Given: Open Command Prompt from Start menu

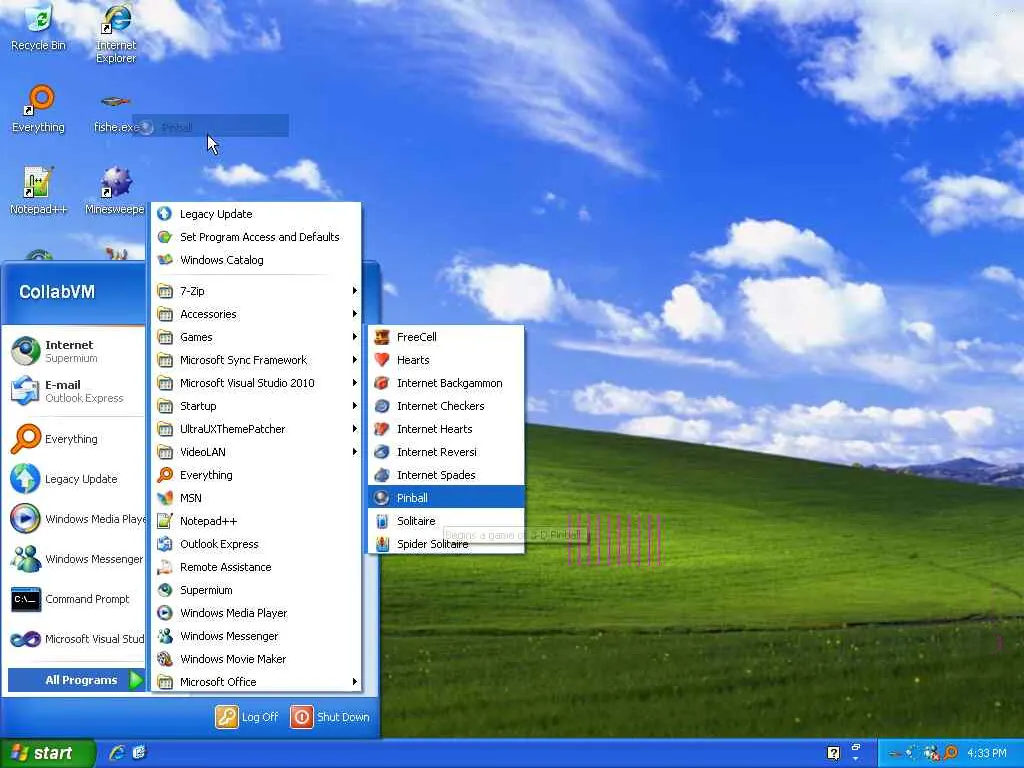Looking at the screenshot, I should click(x=76, y=599).
